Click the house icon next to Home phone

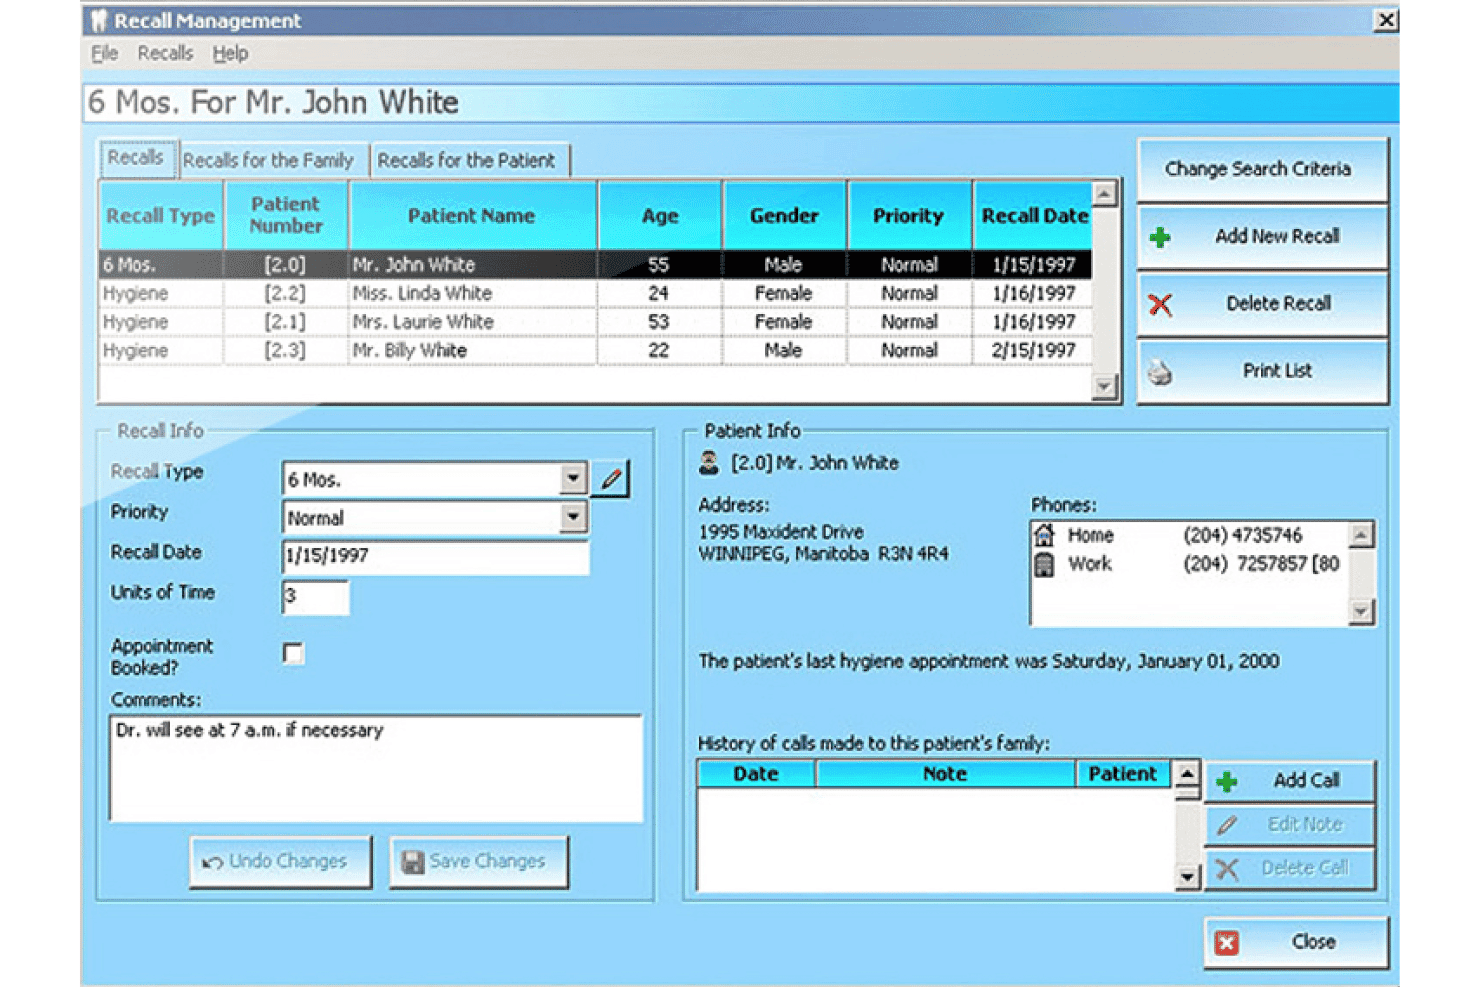[1044, 535]
